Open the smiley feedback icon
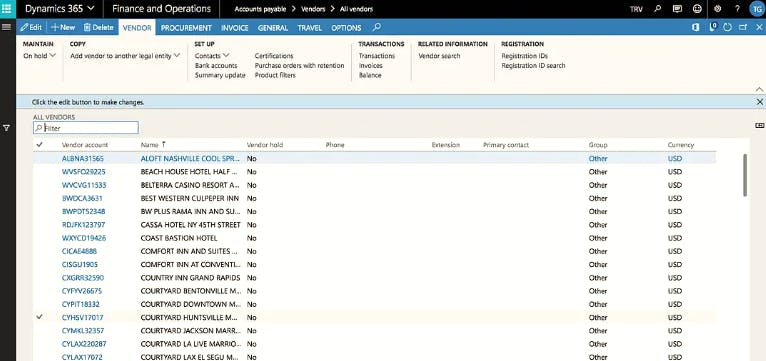Image resolution: width=766 pixels, height=361 pixels. [x=698, y=9]
